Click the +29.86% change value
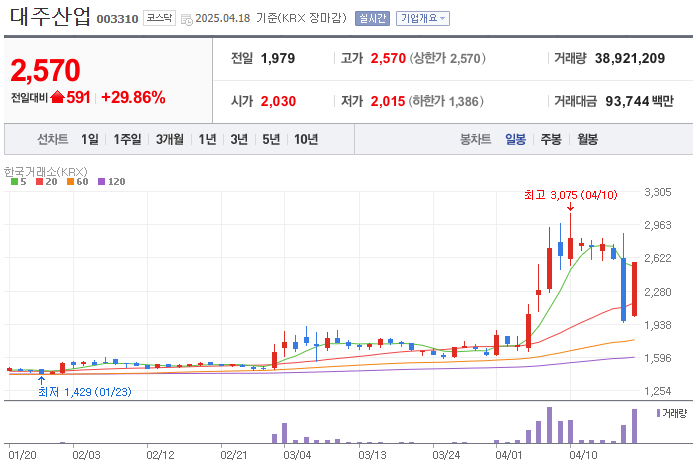The width and height of the screenshot is (693, 468). tap(133, 97)
